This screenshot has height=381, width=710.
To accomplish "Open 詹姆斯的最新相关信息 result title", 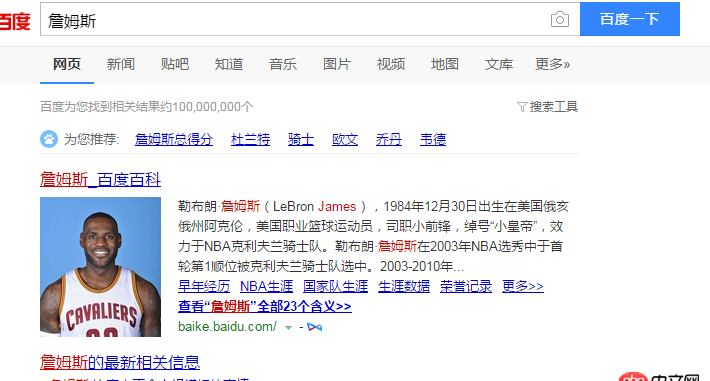I will point(120,362).
